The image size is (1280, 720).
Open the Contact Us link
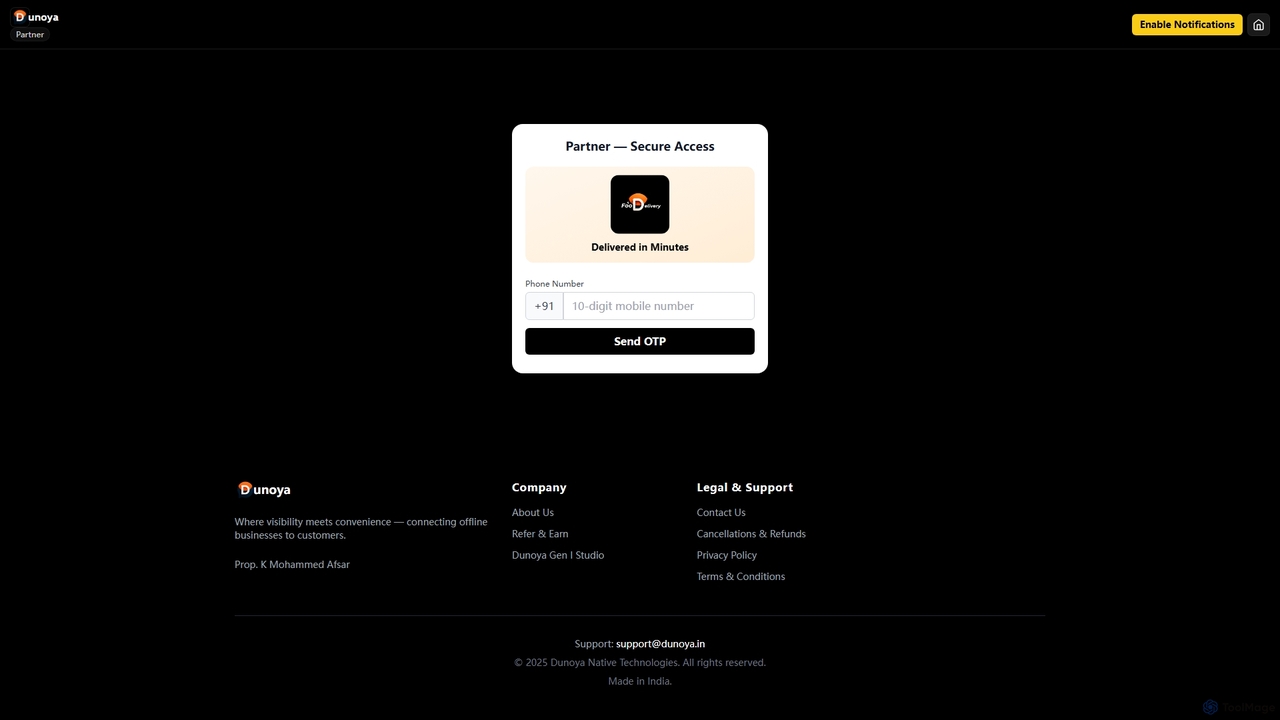tap(721, 512)
